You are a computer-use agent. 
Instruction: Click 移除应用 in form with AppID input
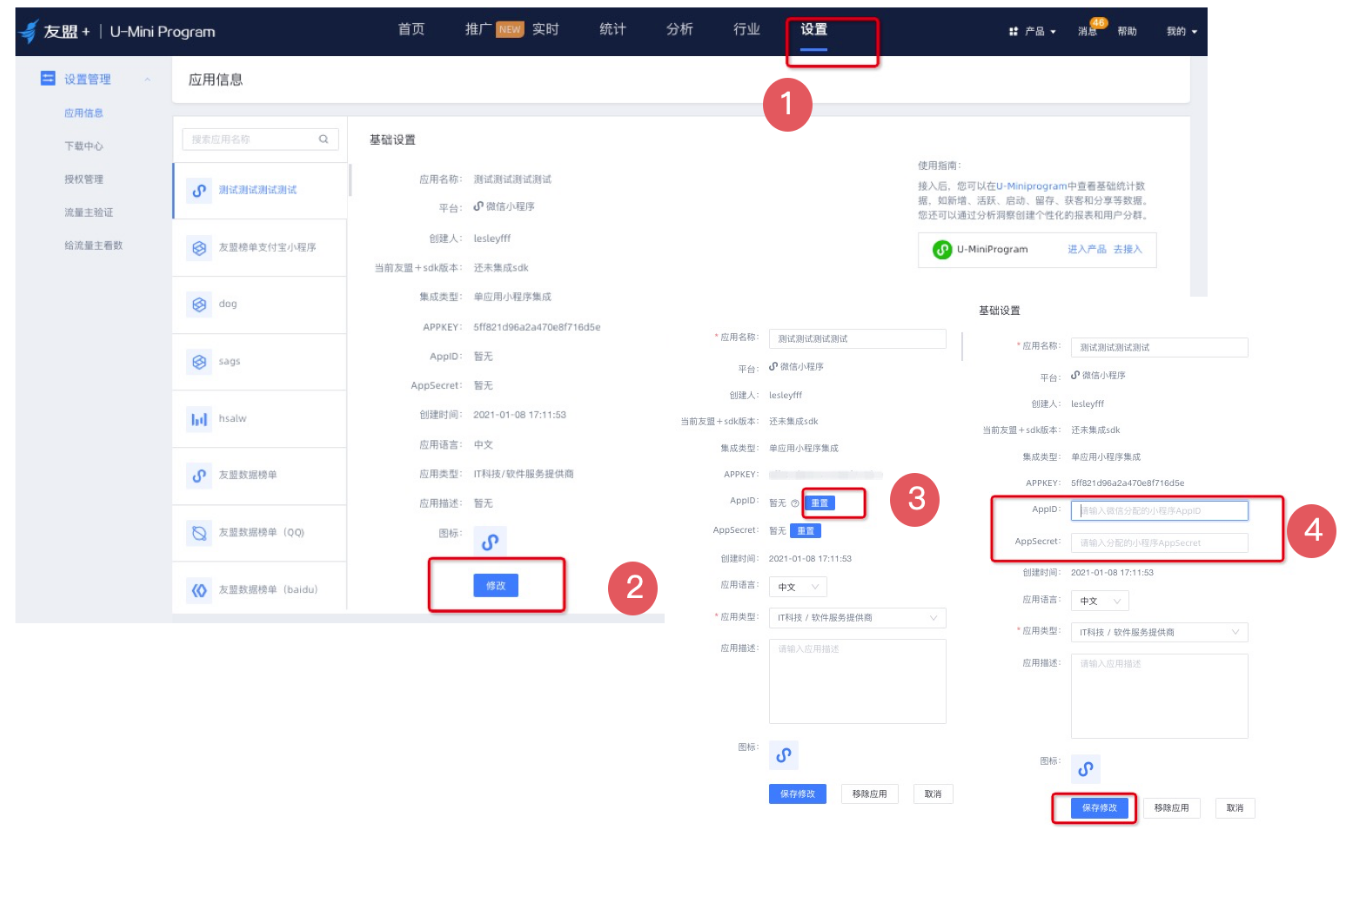click(x=1171, y=807)
